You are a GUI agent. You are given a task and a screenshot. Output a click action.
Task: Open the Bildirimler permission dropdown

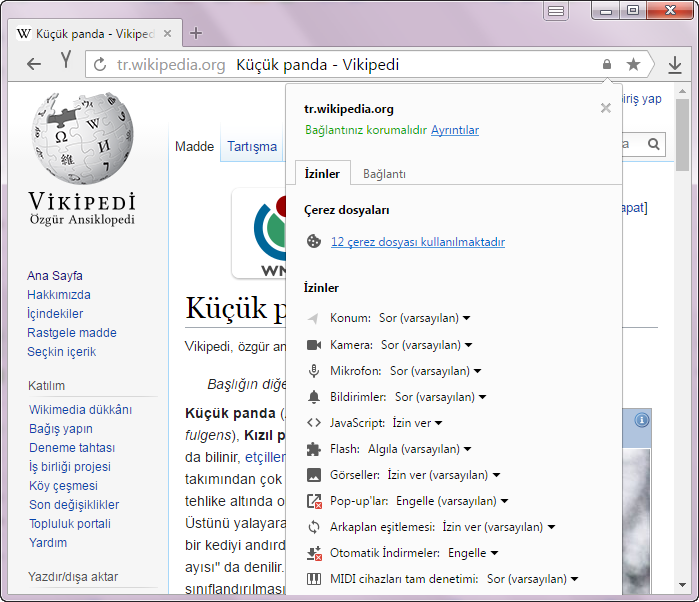click(x=440, y=397)
